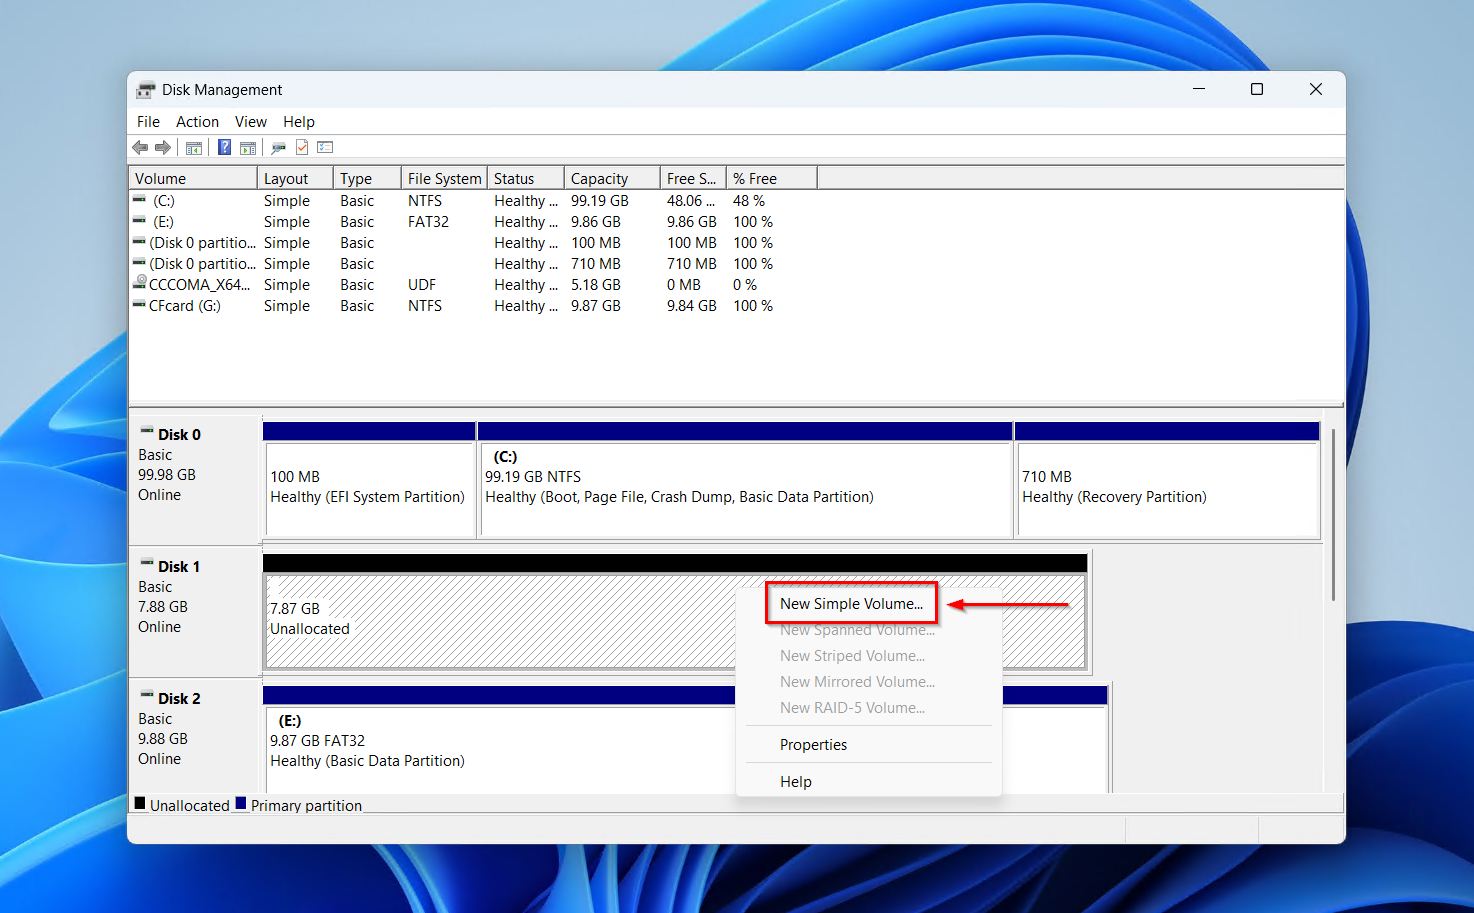Select the 710 MB Recovery Partition block
Screen dimensions: 1474x913
[1166, 488]
